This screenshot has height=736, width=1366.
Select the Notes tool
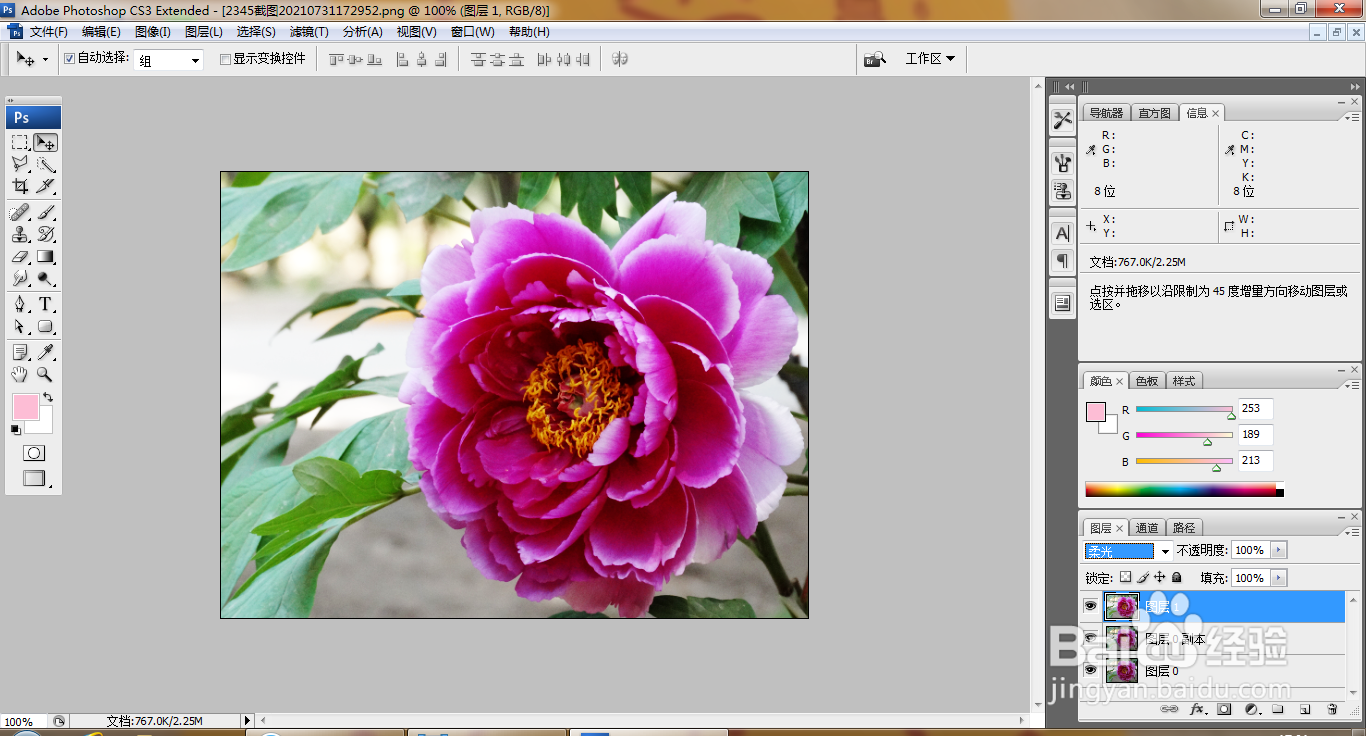20,352
